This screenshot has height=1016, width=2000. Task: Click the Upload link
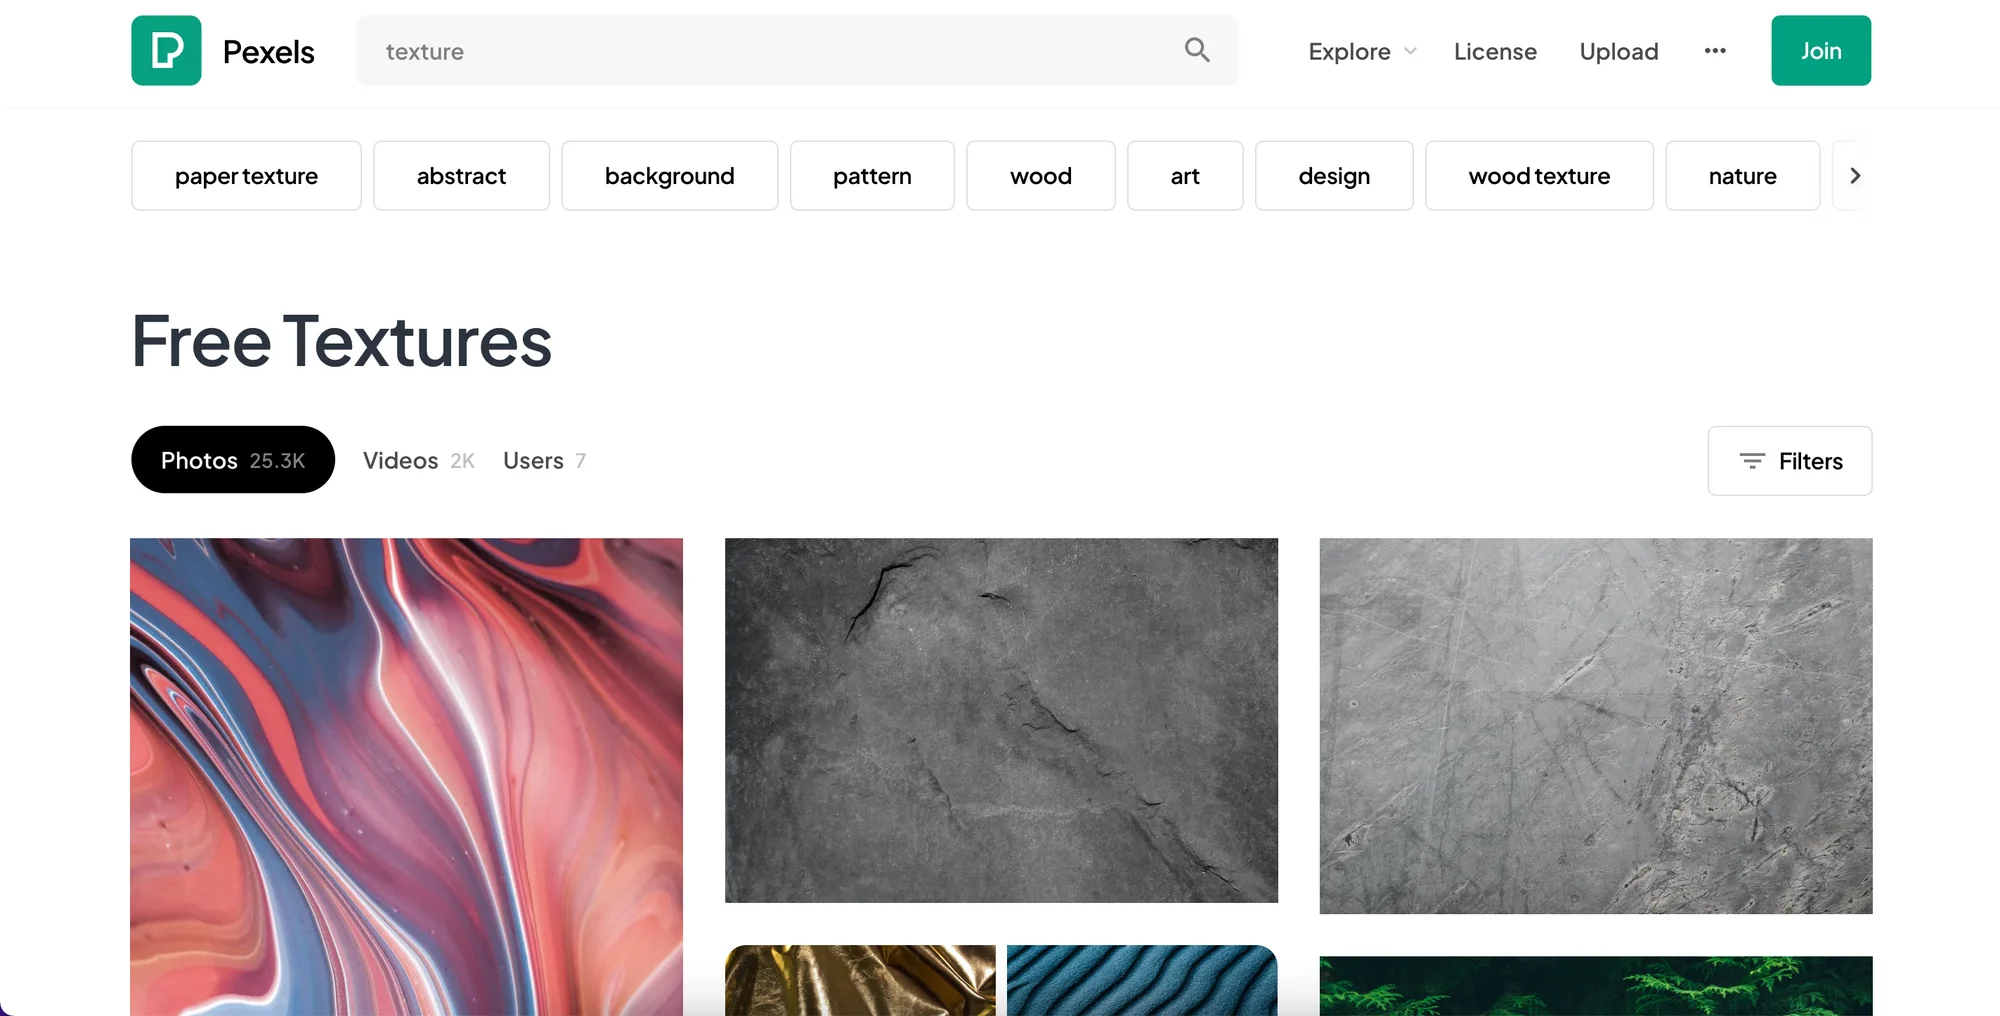pyautogui.click(x=1618, y=51)
